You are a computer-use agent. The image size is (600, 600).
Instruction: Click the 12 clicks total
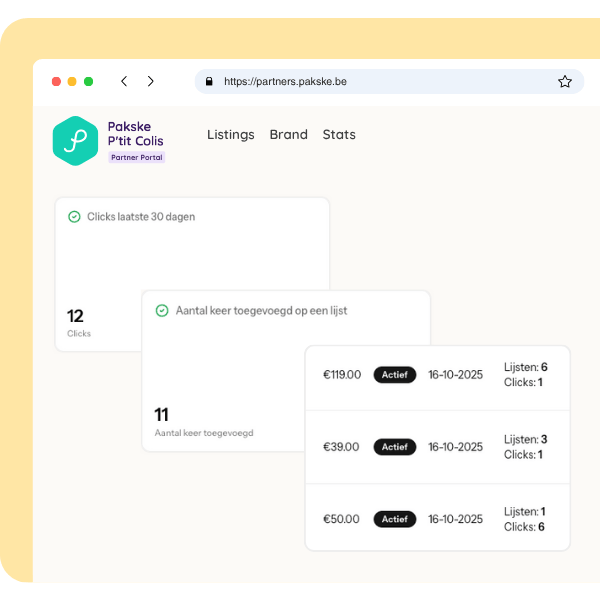pyautogui.click(x=75, y=316)
